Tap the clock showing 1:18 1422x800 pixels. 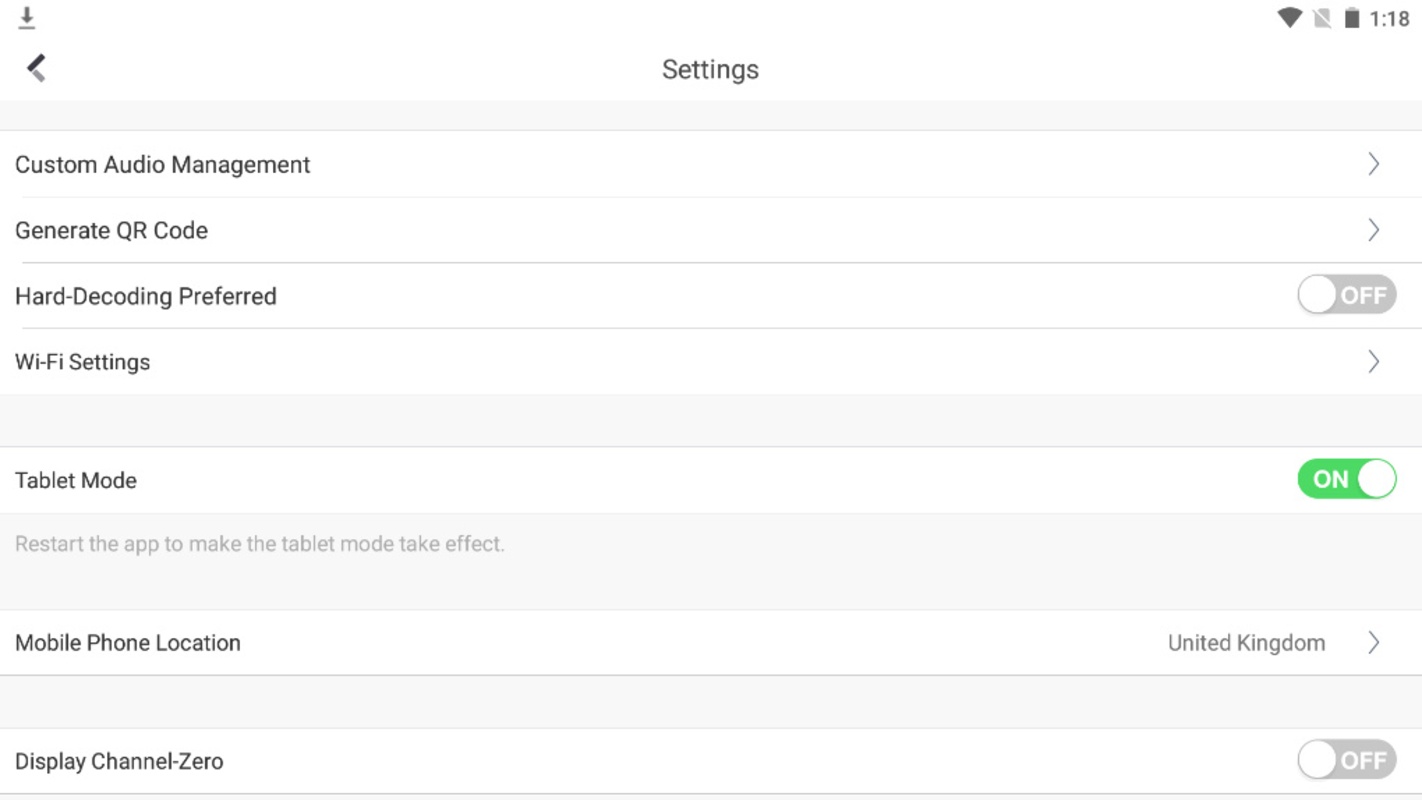tap(1390, 19)
